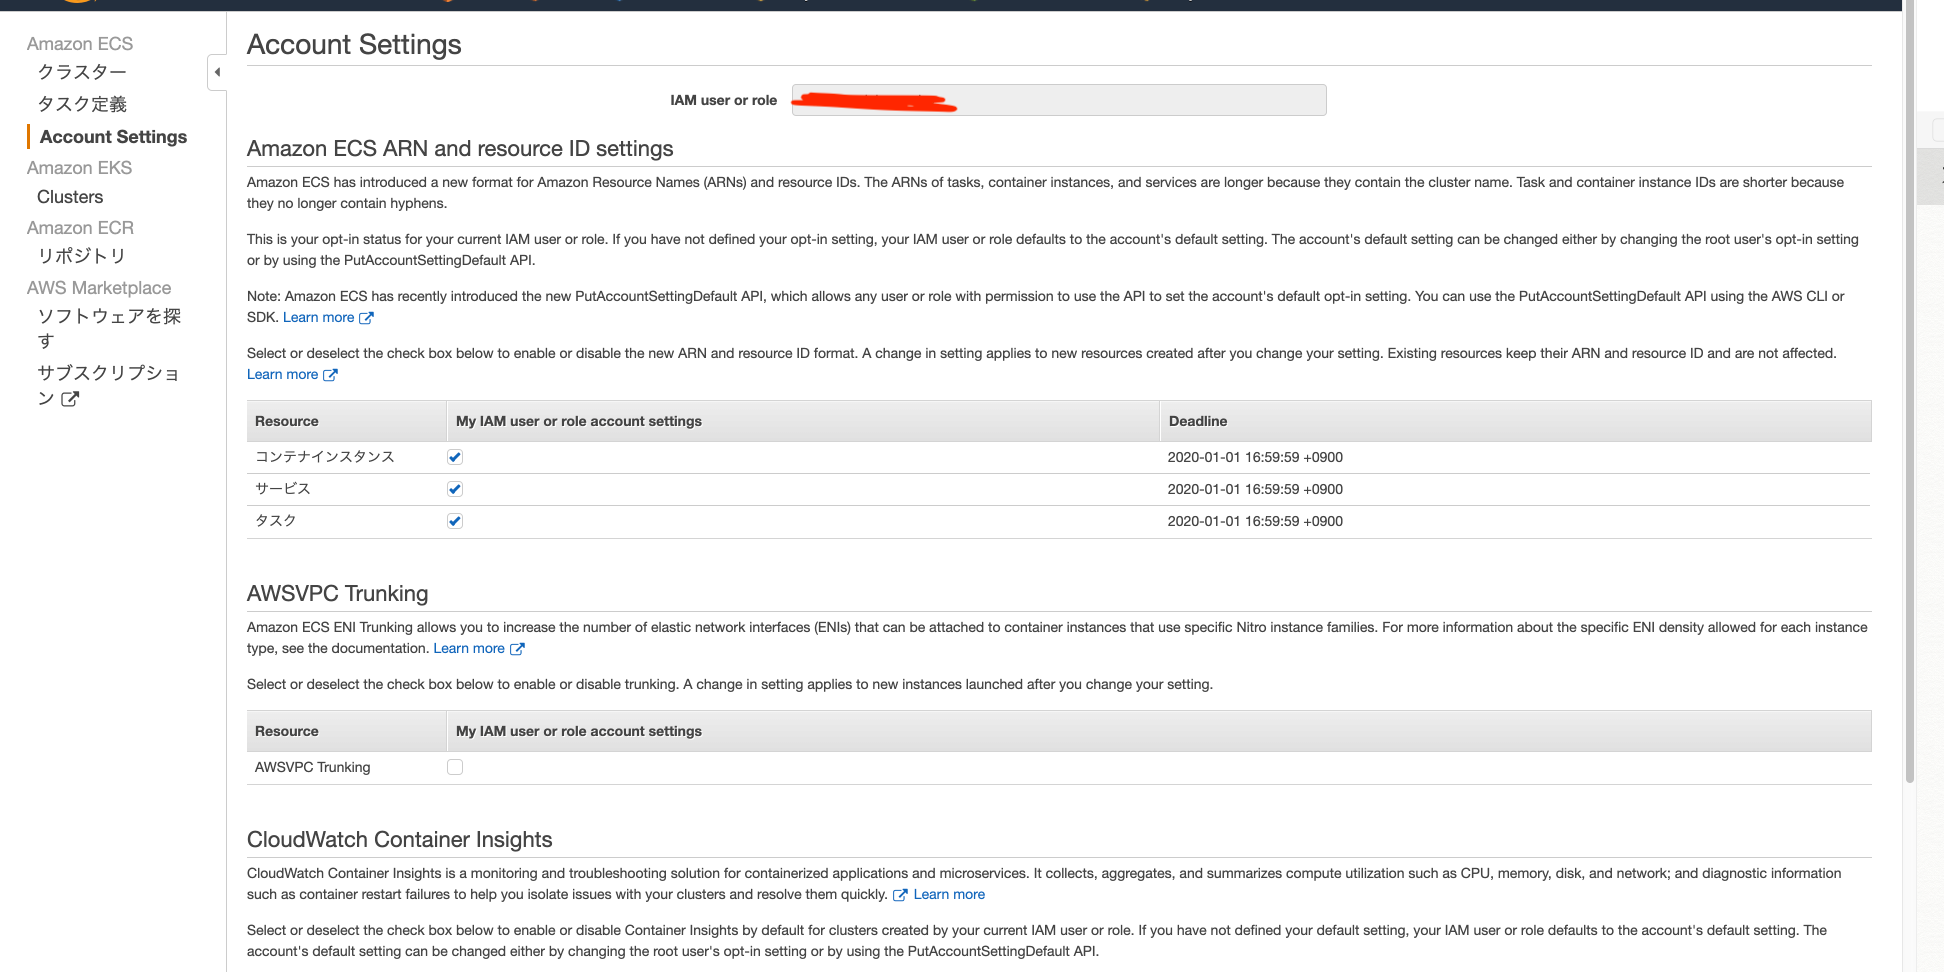Collapse the left navigation sidebar arrow
This screenshot has width=1944, height=972.
pyautogui.click(x=217, y=72)
